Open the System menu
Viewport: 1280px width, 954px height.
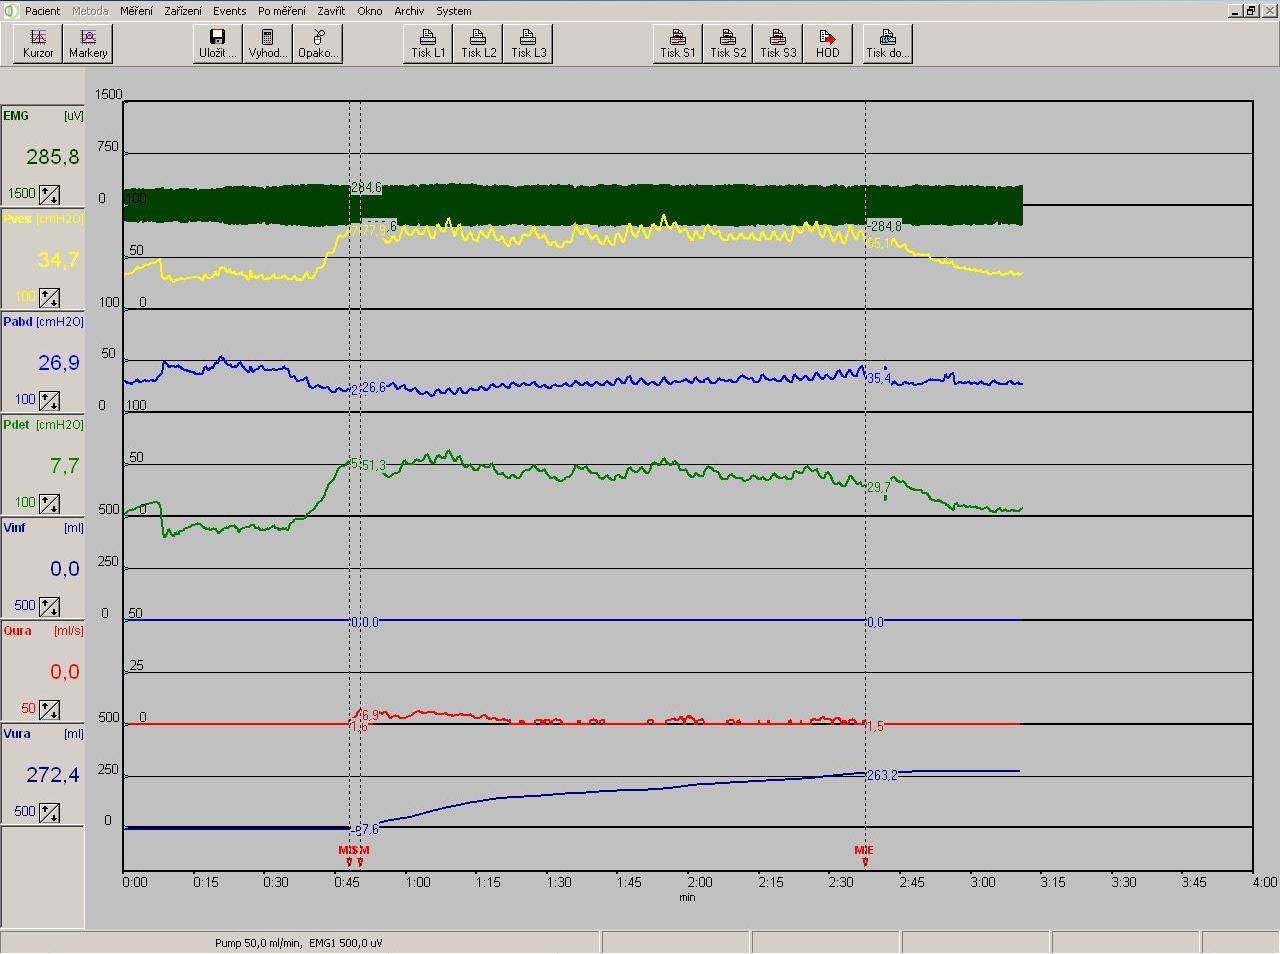click(453, 11)
